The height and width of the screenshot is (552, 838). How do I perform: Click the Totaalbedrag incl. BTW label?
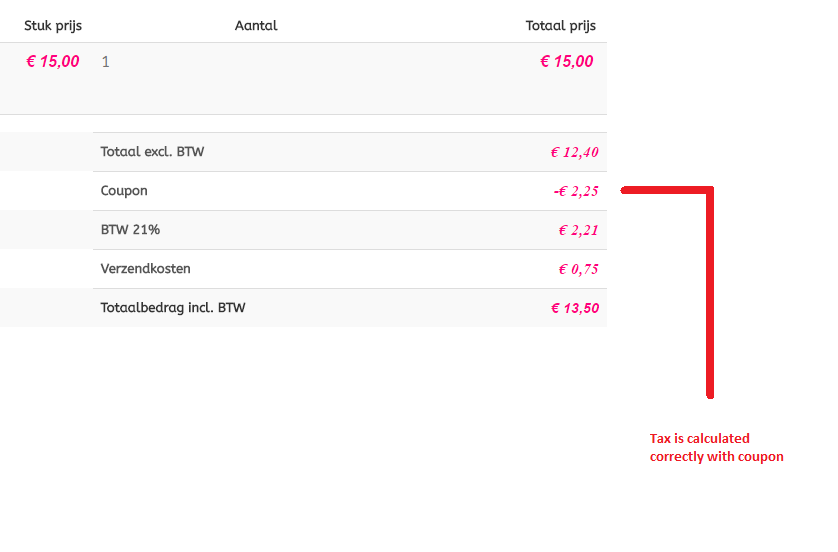click(173, 308)
